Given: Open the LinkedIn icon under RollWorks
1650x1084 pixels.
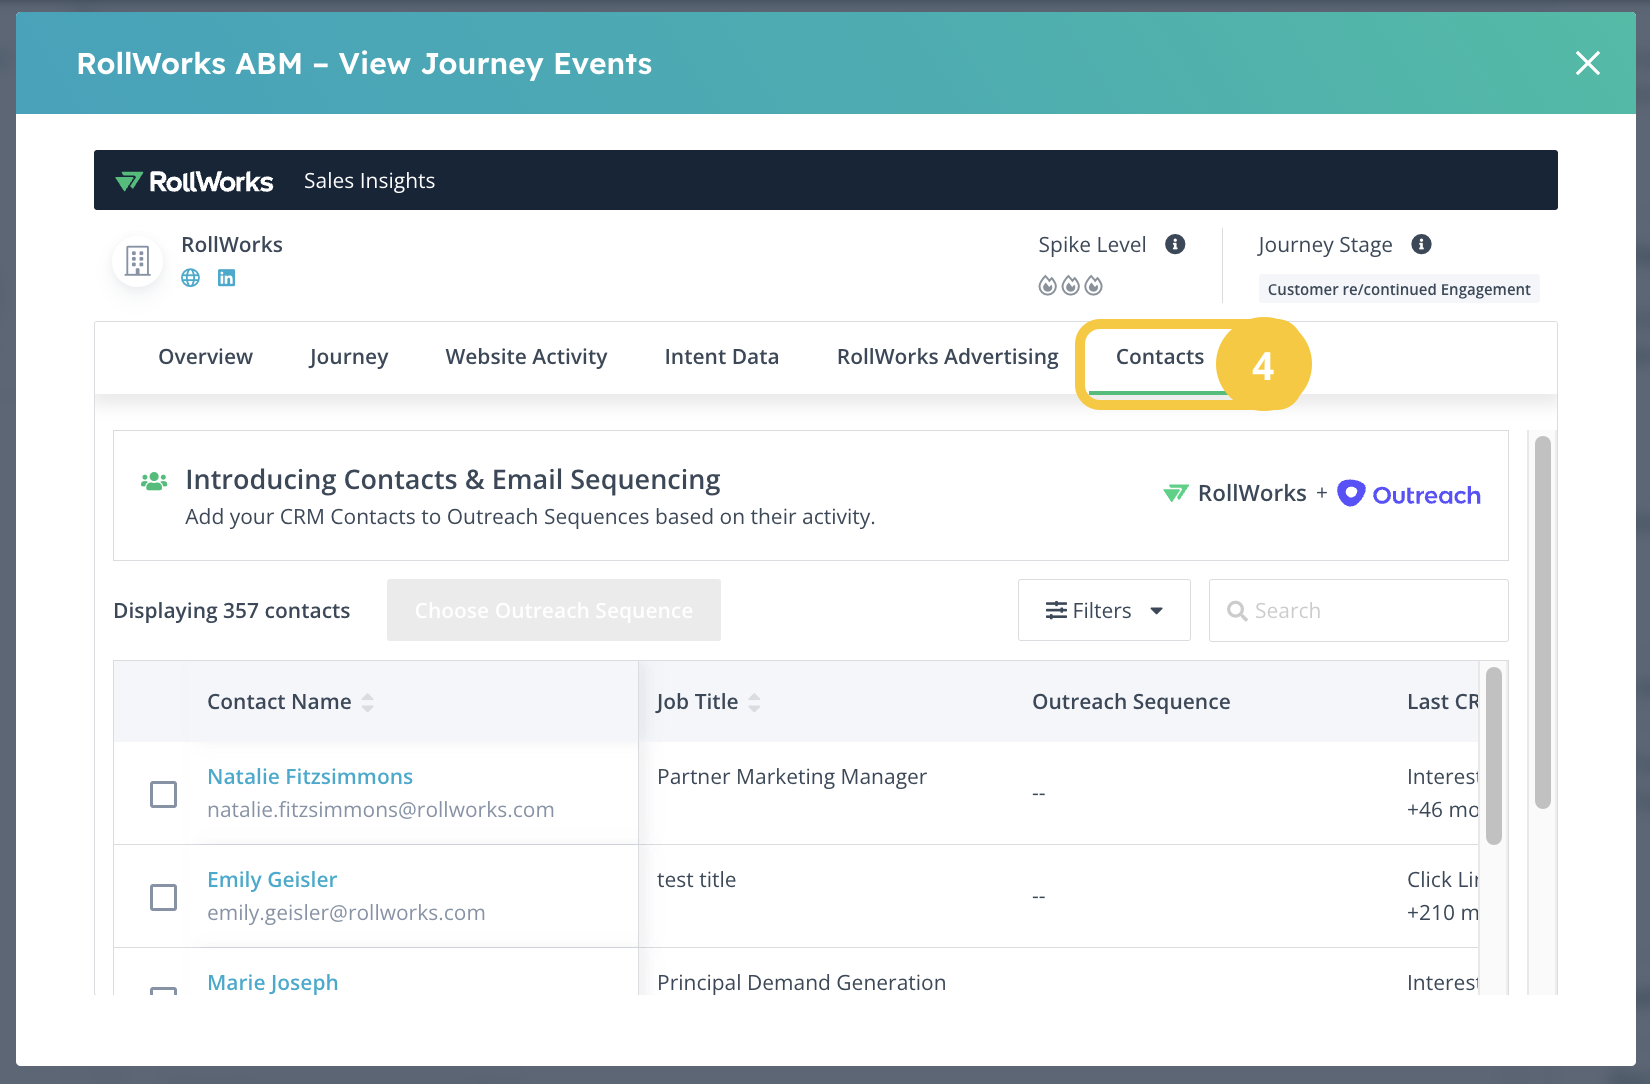Looking at the screenshot, I should click(x=227, y=278).
